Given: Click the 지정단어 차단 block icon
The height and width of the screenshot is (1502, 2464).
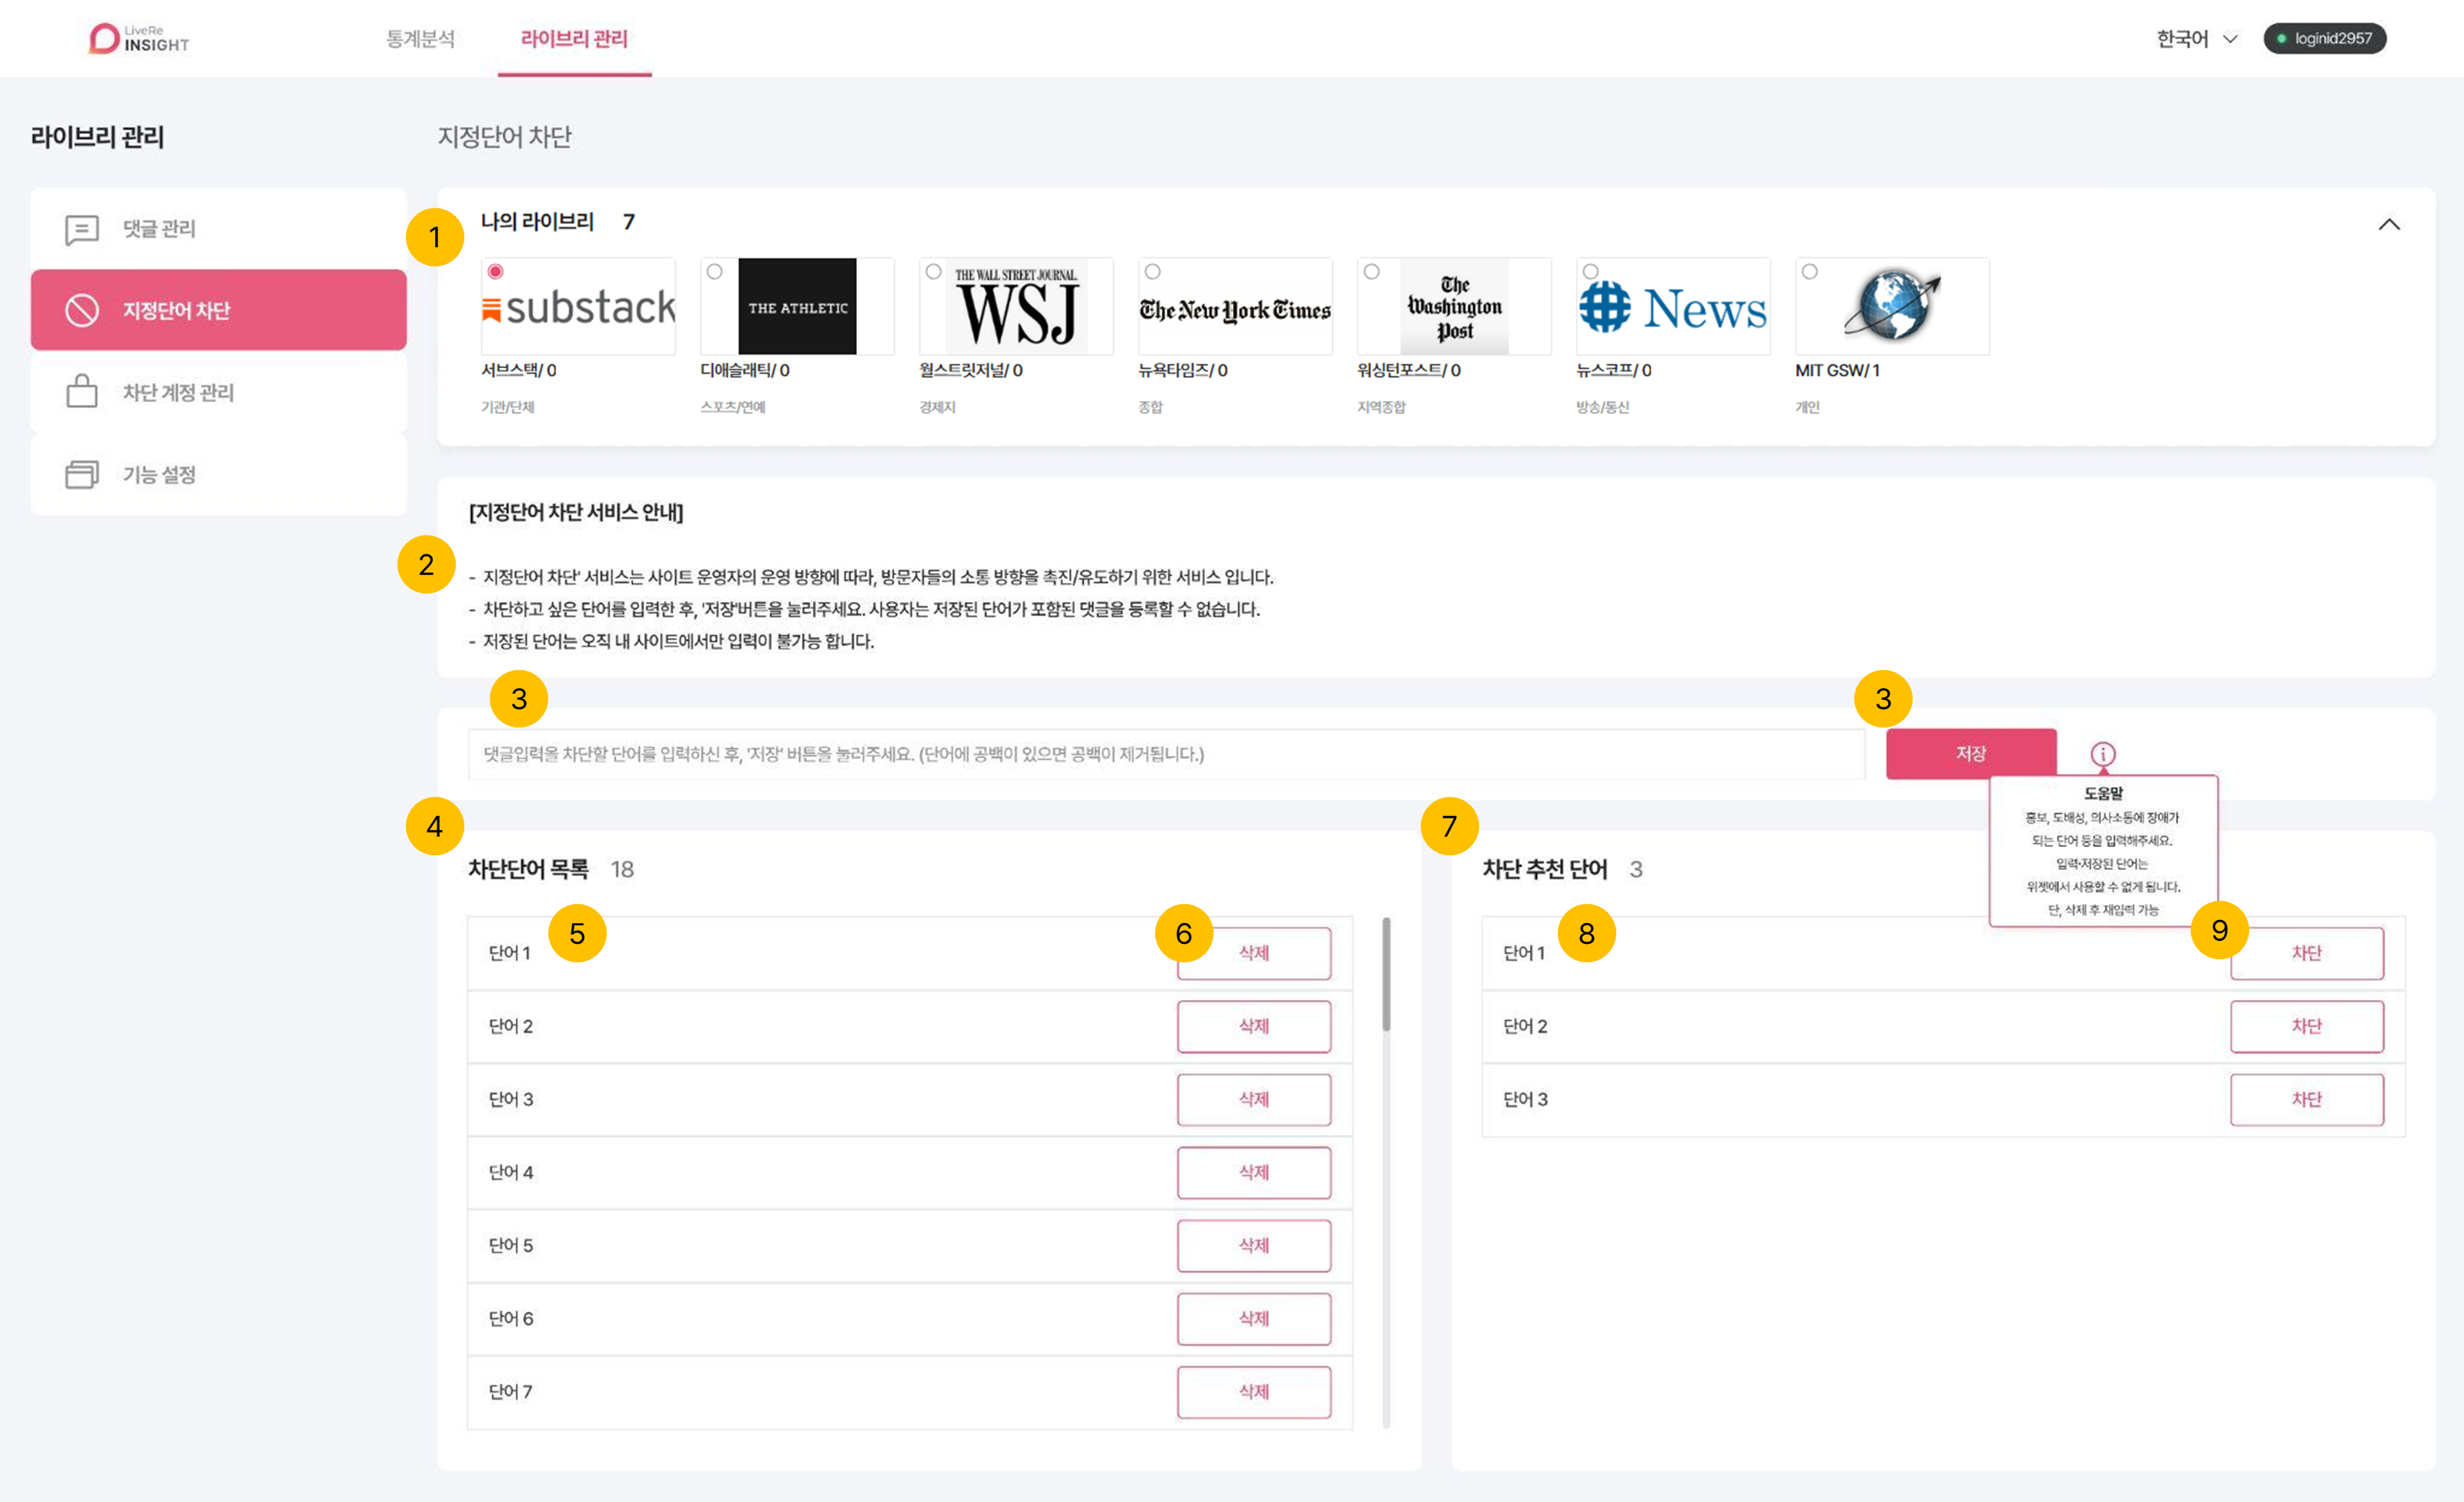Looking at the screenshot, I should tap(82, 310).
